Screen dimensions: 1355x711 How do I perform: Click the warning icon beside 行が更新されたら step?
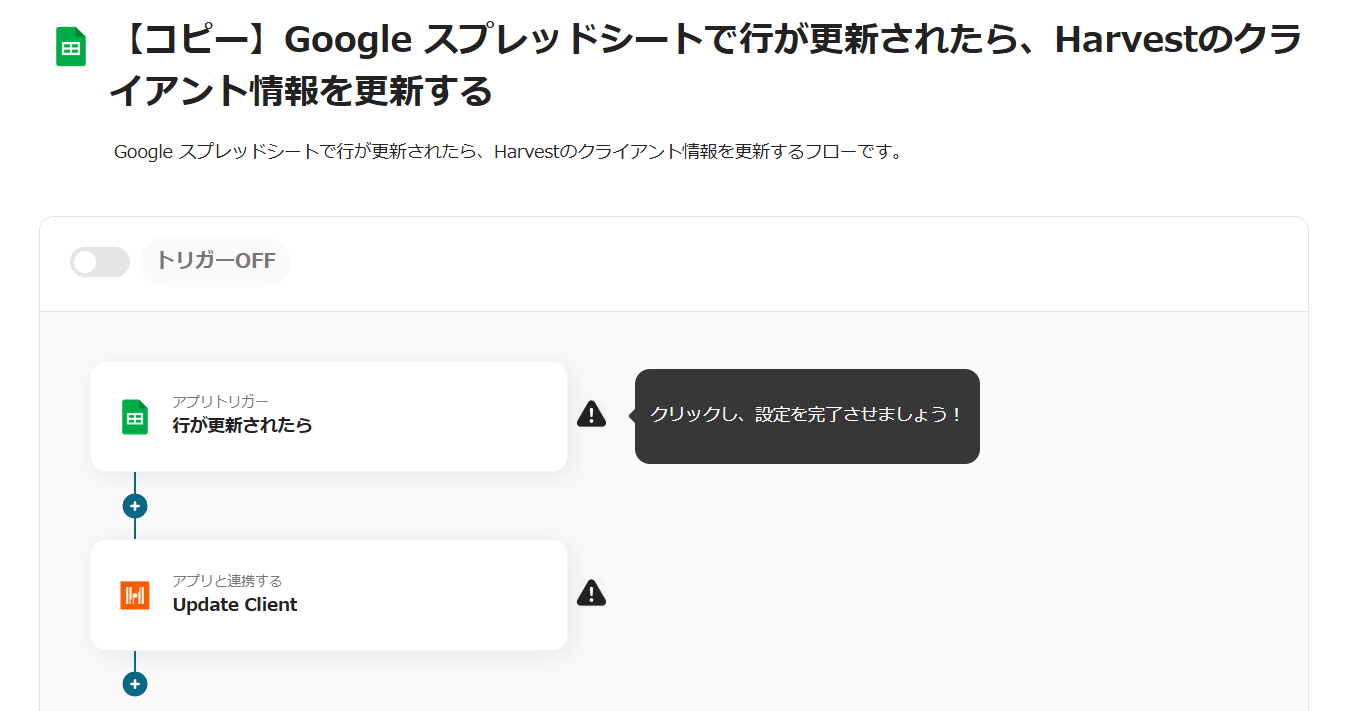click(x=591, y=414)
